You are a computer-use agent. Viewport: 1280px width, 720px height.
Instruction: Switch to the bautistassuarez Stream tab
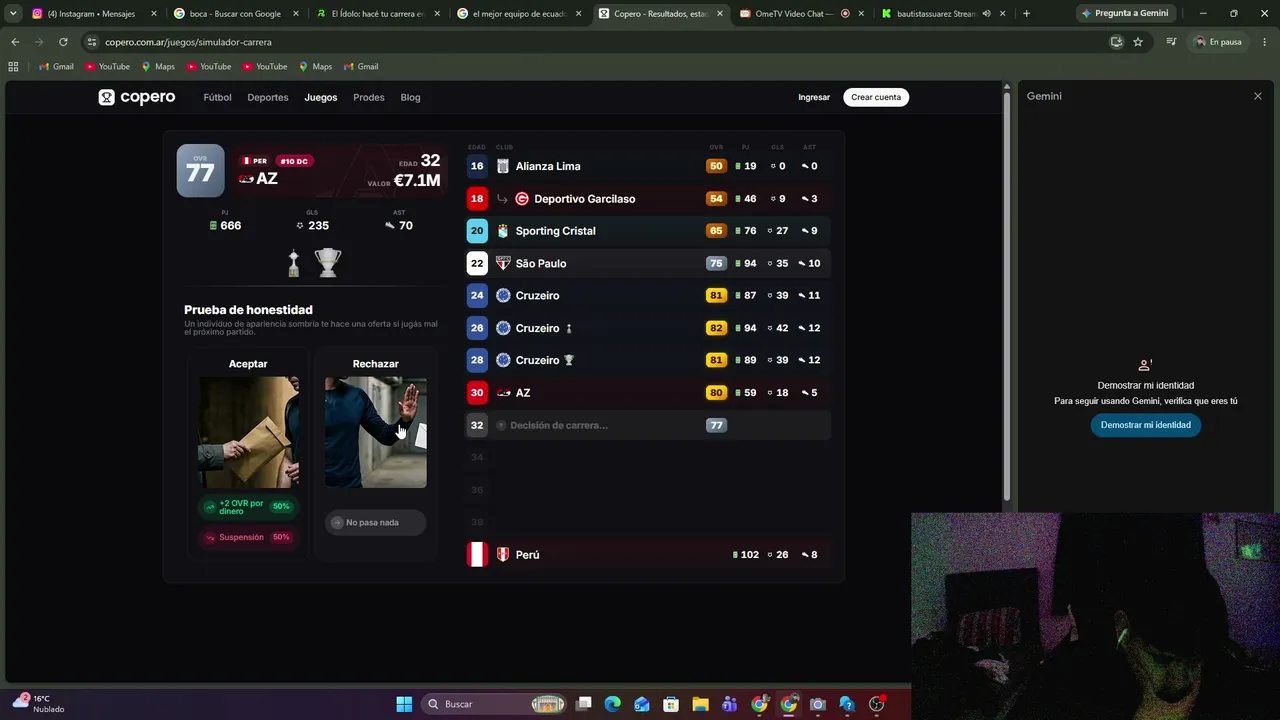[x=945, y=14]
